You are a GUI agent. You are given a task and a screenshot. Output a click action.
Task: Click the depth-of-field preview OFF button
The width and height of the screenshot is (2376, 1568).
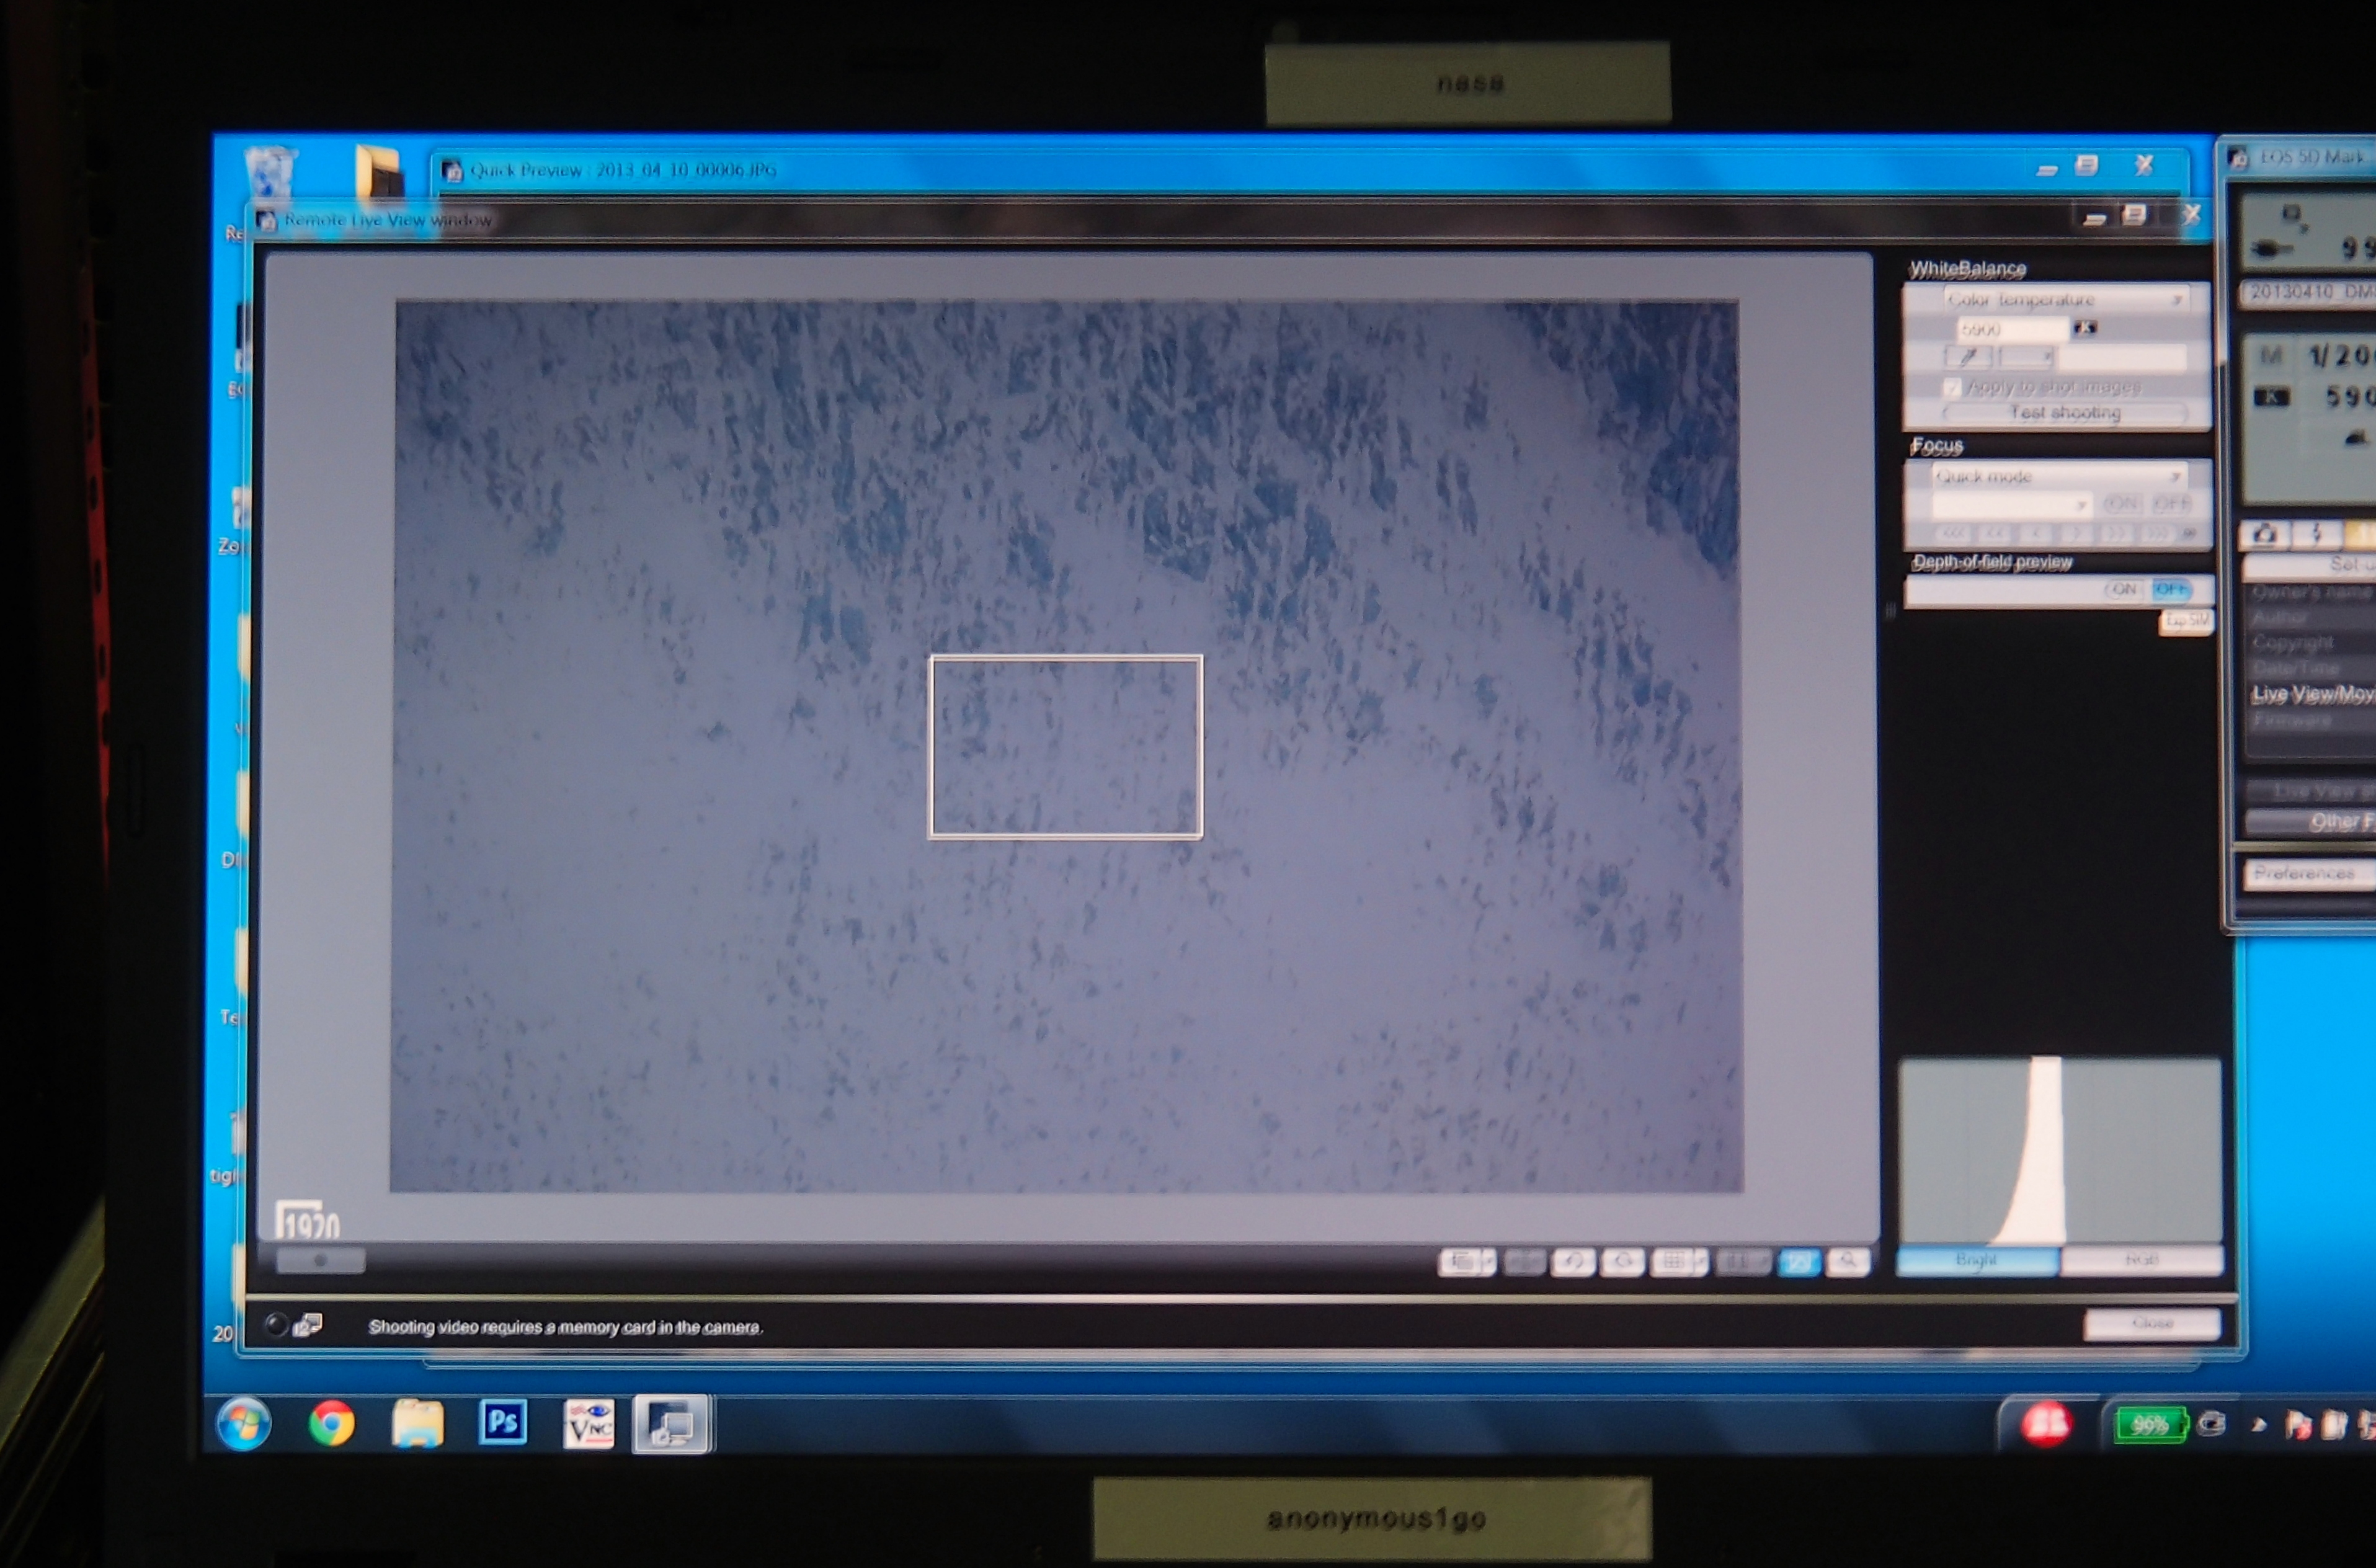2170,590
